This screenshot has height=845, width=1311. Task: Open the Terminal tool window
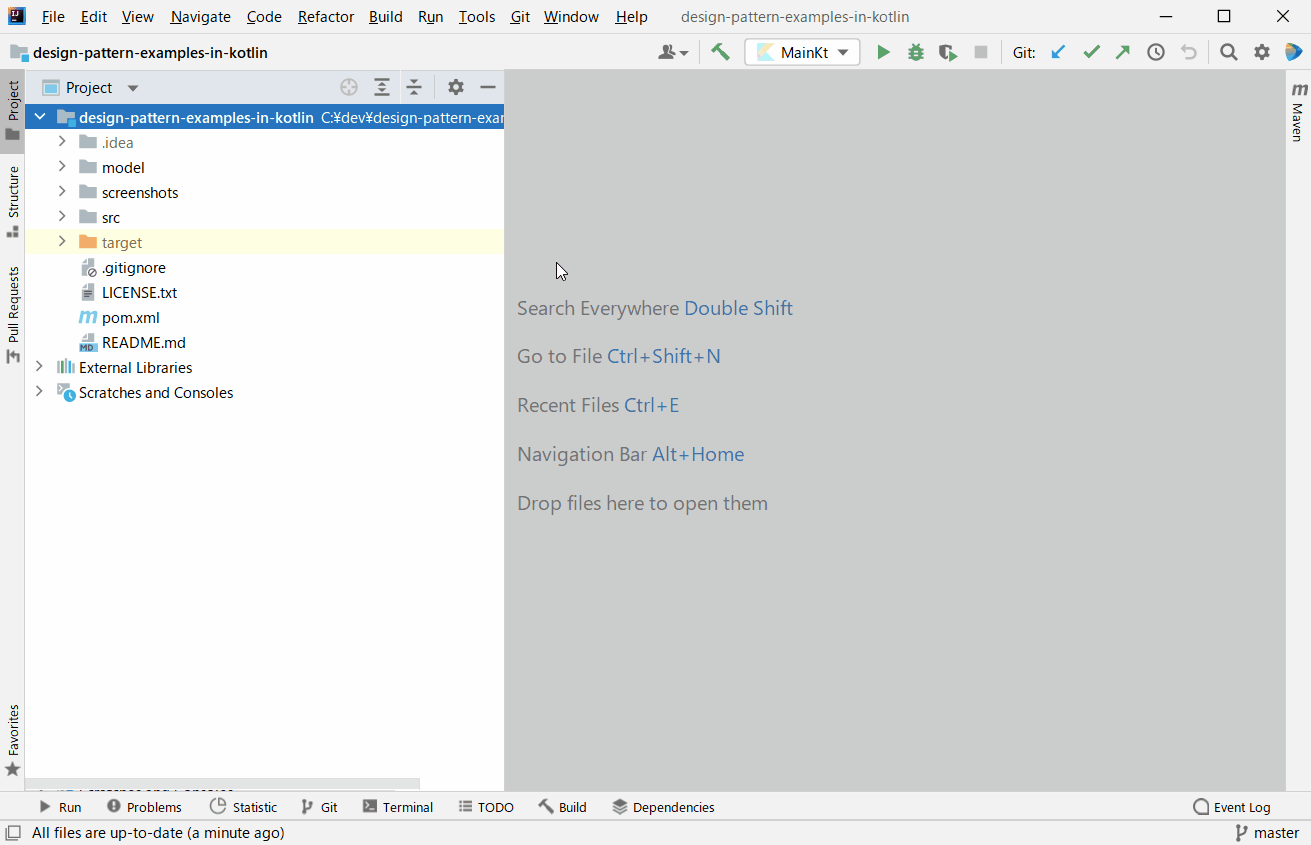[x=398, y=807]
